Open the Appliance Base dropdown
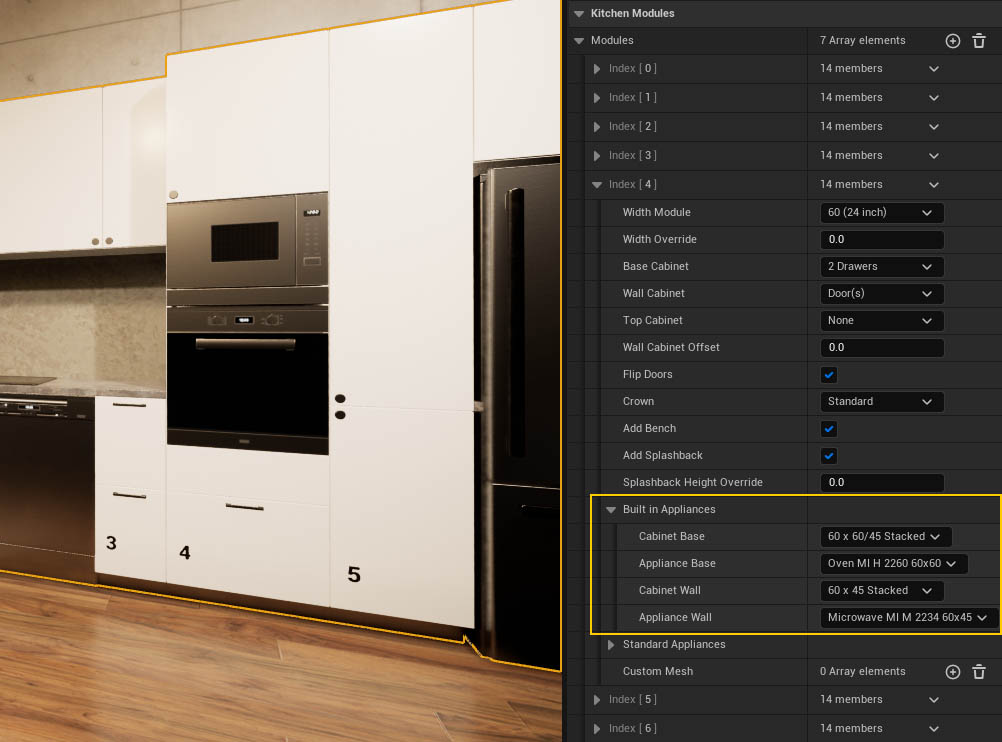 [x=893, y=564]
